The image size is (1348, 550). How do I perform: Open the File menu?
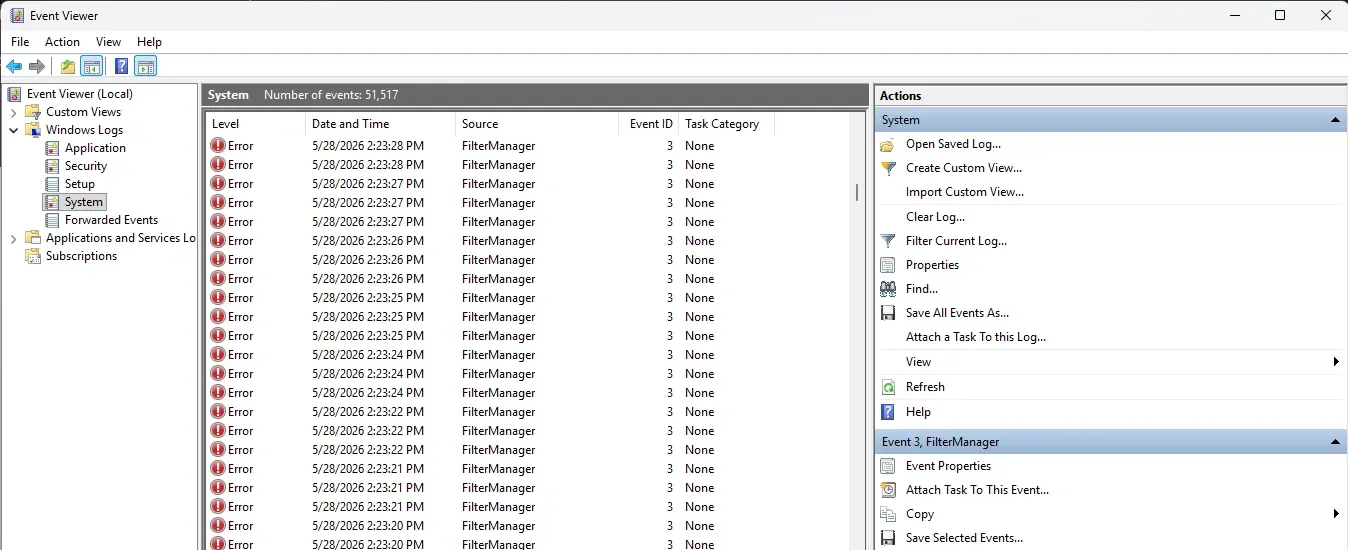coord(20,42)
